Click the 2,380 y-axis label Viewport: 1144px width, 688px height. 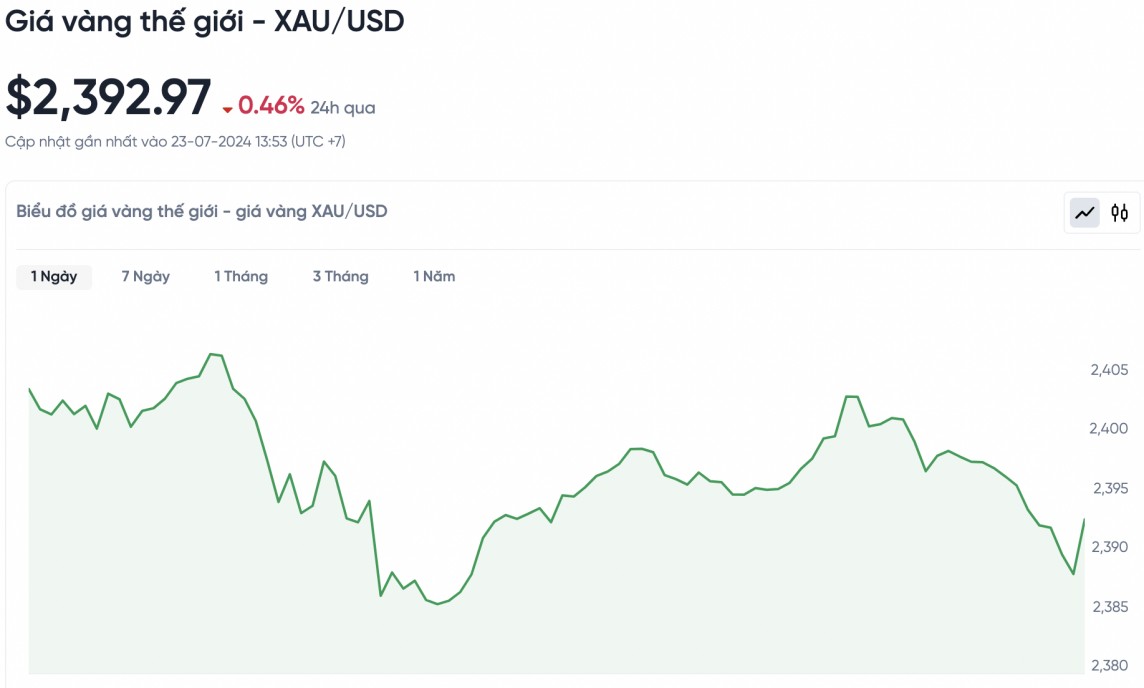pyautogui.click(x=1109, y=666)
